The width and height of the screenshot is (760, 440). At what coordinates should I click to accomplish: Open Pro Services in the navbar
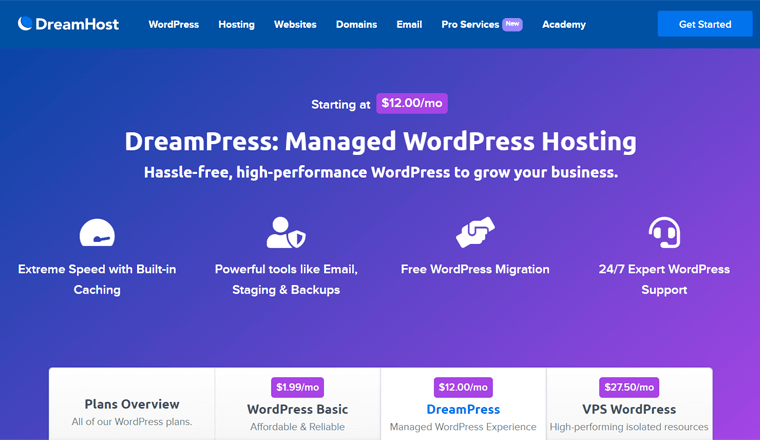click(x=470, y=24)
